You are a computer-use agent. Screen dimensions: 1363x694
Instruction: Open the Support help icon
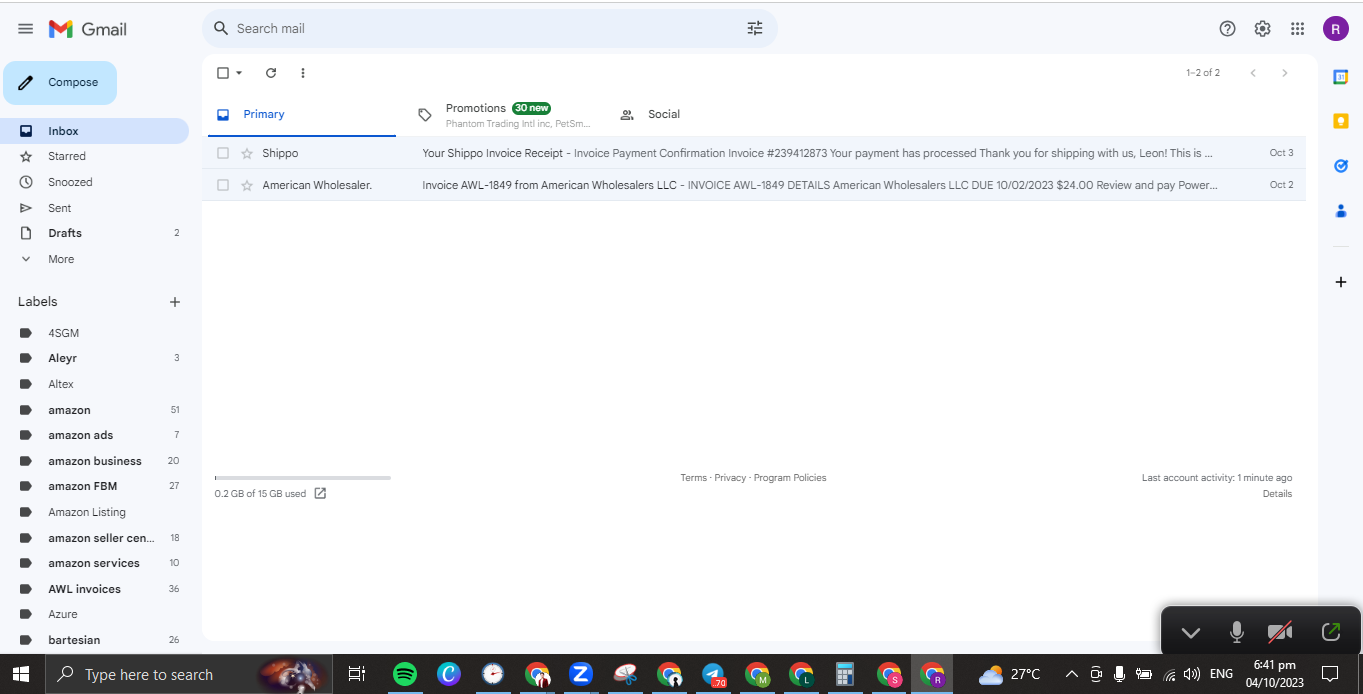pyautogui.click(x=1228, y=29)
